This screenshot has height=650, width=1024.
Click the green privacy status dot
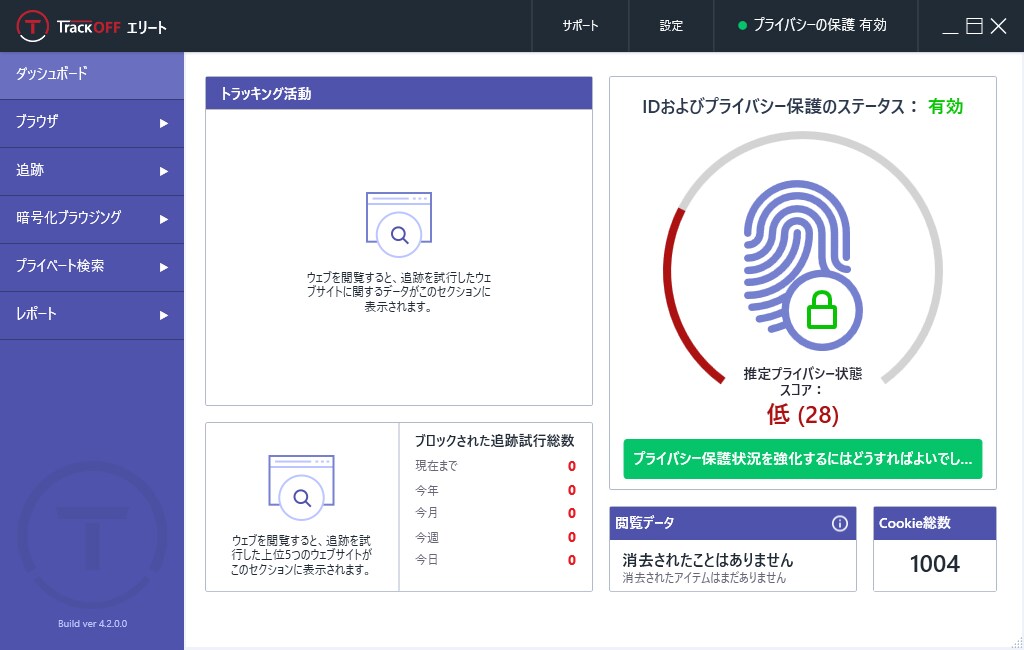coord(742,25)
